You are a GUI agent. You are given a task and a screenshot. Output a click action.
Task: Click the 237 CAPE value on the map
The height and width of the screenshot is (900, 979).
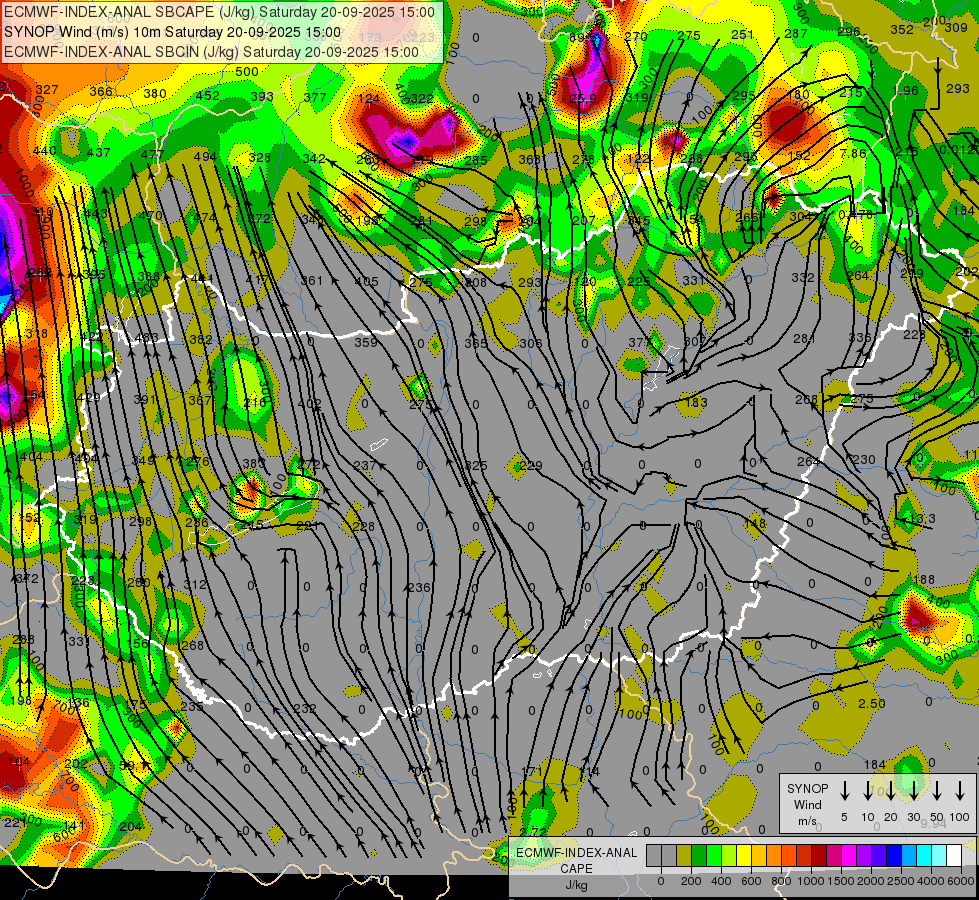tap(365, 465)
